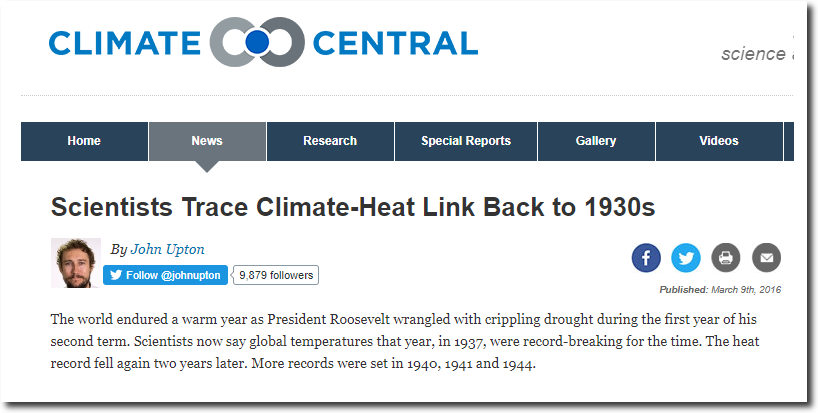Click John Upton's author photo
The height and width of the screenshot is (413, 818).
pos(76,263)
